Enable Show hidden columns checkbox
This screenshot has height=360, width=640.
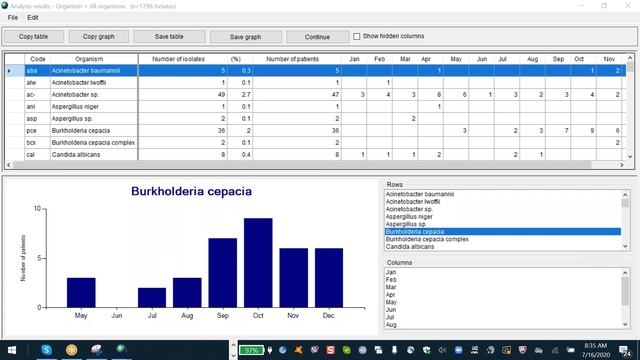click(x=356, y=36)
